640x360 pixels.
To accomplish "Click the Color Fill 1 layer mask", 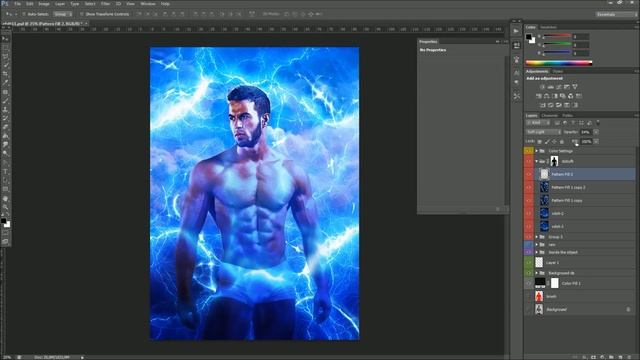I will point(554,283).
